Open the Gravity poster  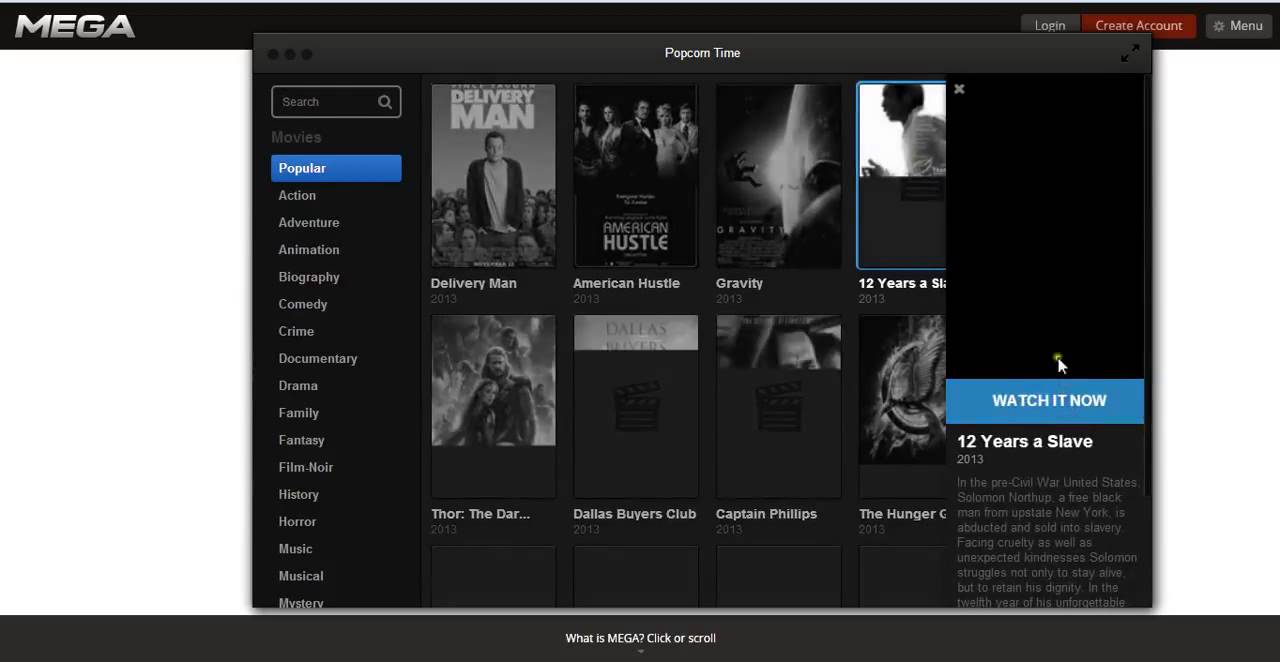(778, 175)
